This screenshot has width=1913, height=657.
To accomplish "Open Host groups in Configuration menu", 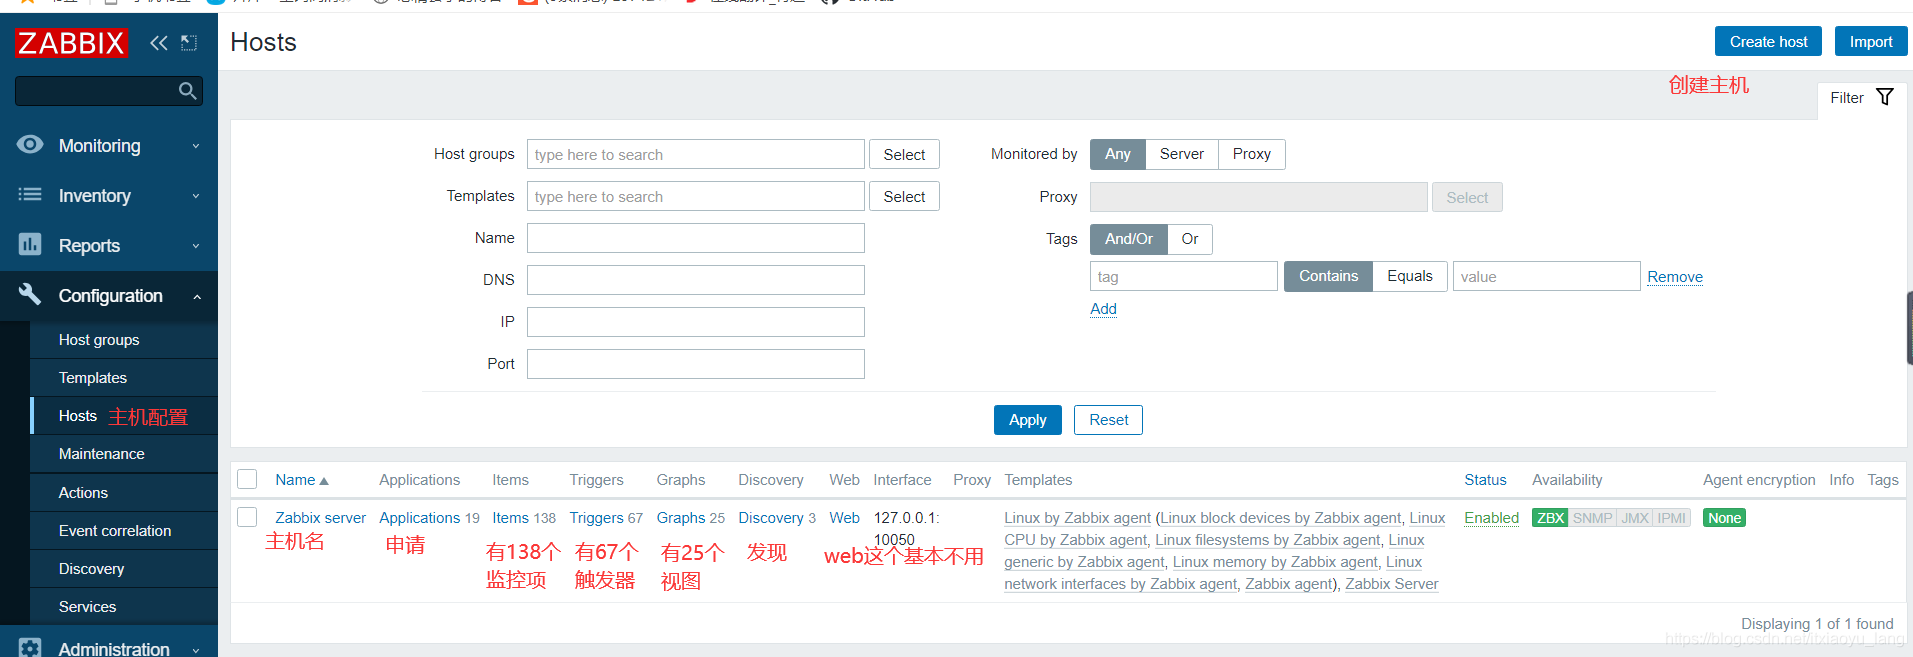I will click(124, 340).
